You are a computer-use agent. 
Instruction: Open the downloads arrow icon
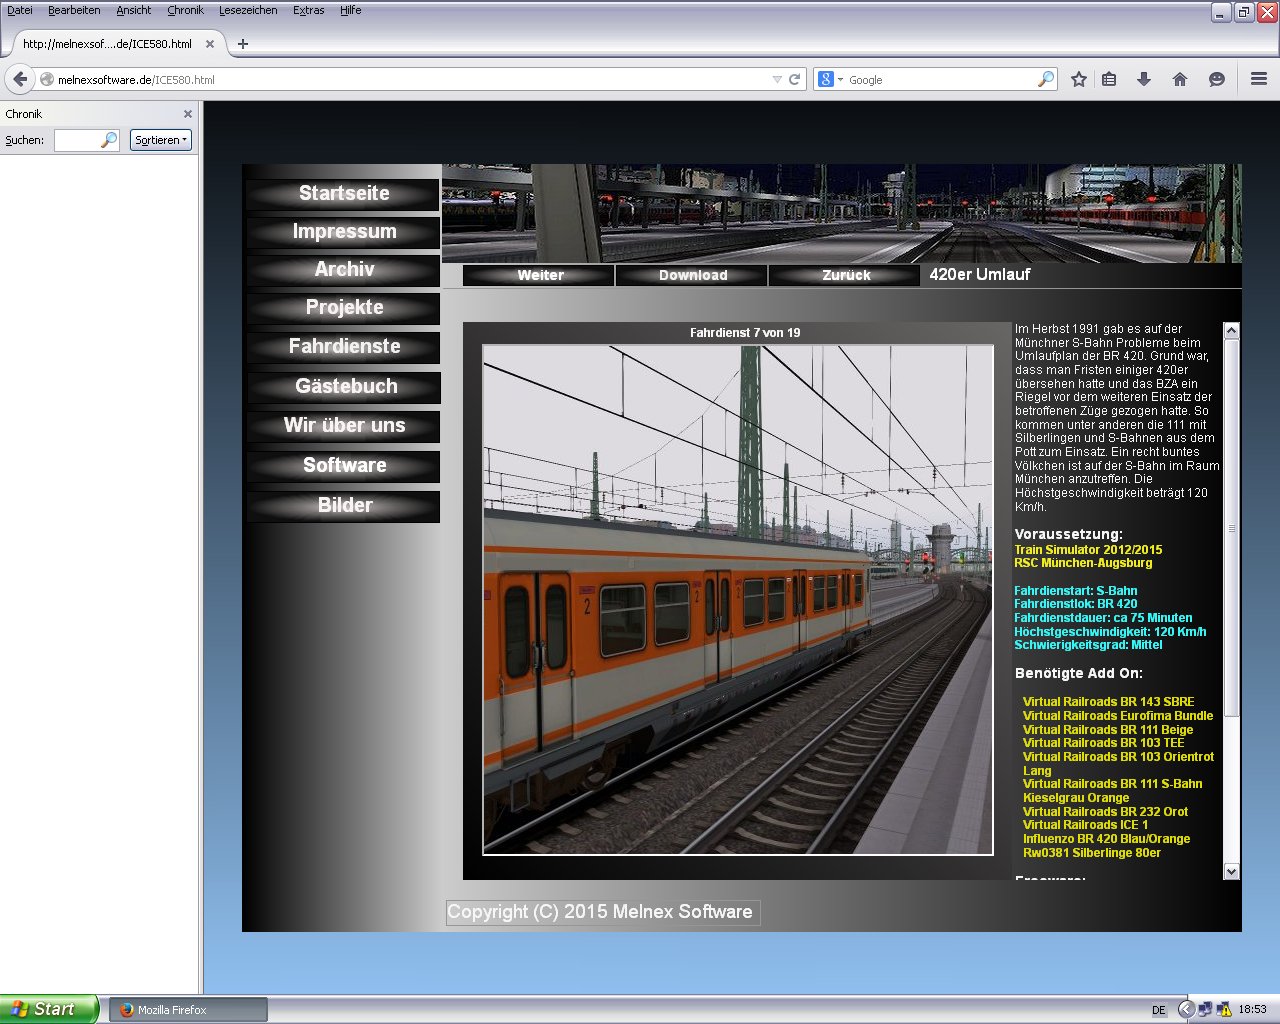click(x=1144, y=79)
